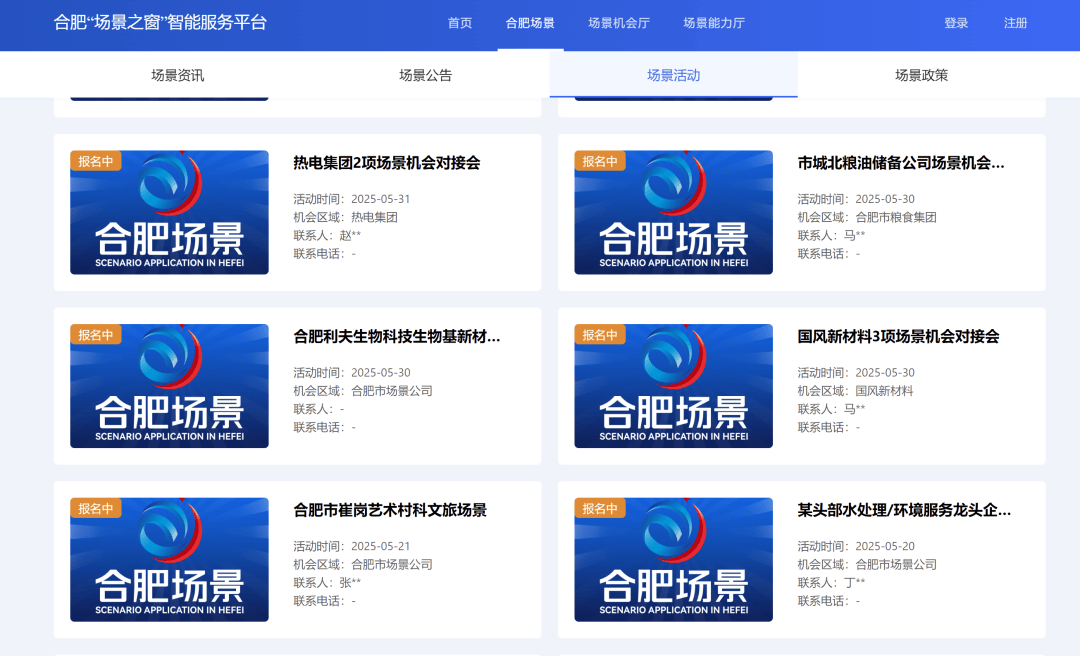The image size is (1080, 656).
Task: Select the 场景活动 tab
Action: (x=673, y=75)
